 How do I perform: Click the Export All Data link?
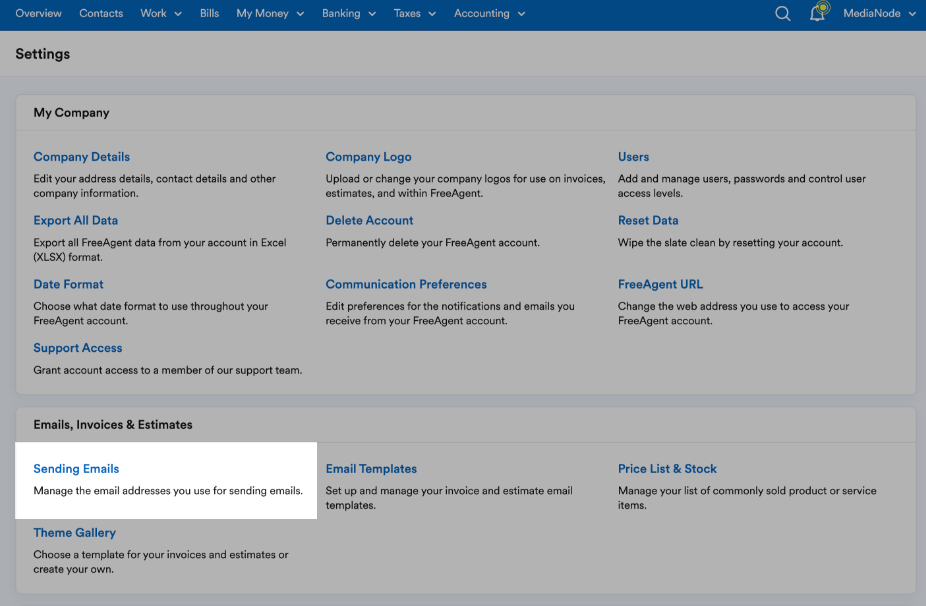click(x=76, y=220)
